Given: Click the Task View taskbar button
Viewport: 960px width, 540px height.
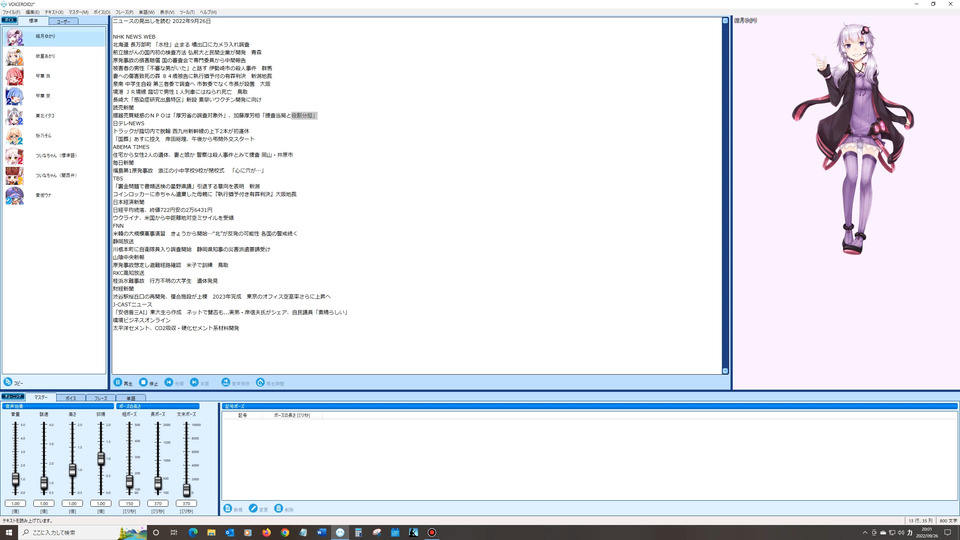Looking at the screenshot, I should tap(174, 533).
